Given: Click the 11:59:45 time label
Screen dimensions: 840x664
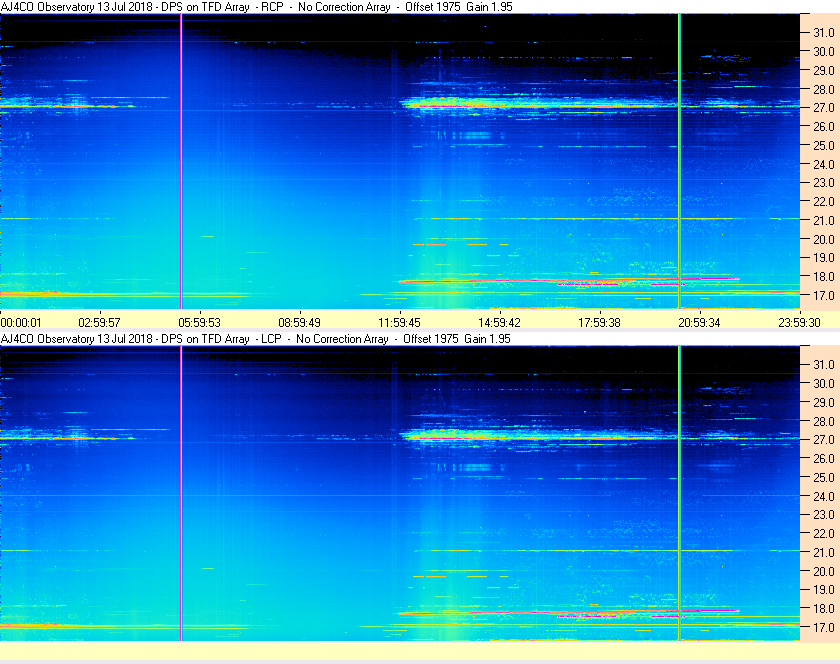Looking at the screenshot, I should point(400,323).
